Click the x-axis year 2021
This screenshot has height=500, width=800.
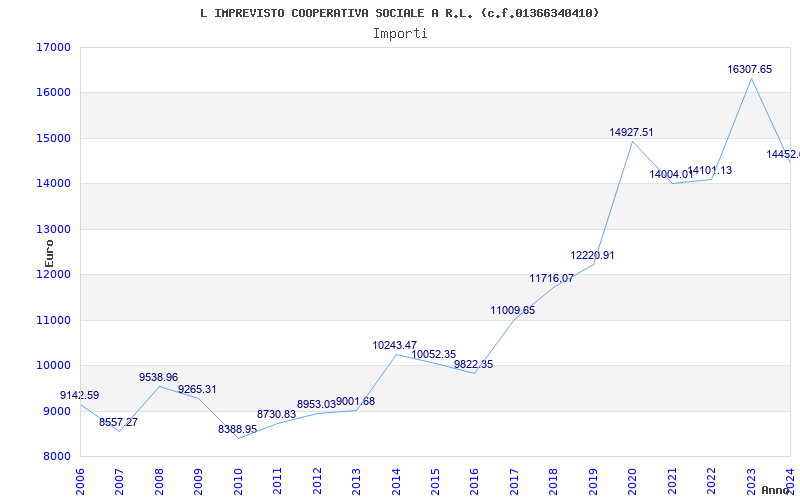[671, 482]
